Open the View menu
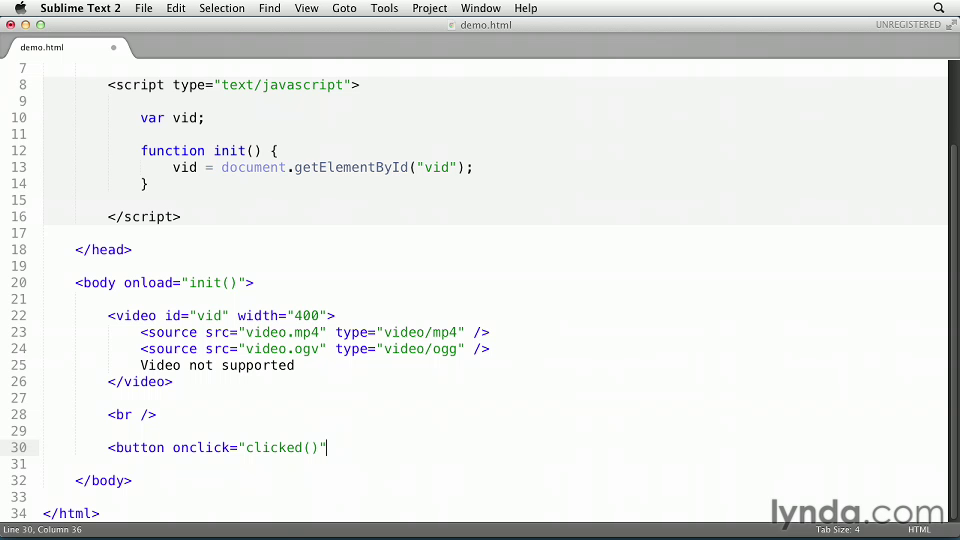This screenshot has height=540, width=960. 306,8
